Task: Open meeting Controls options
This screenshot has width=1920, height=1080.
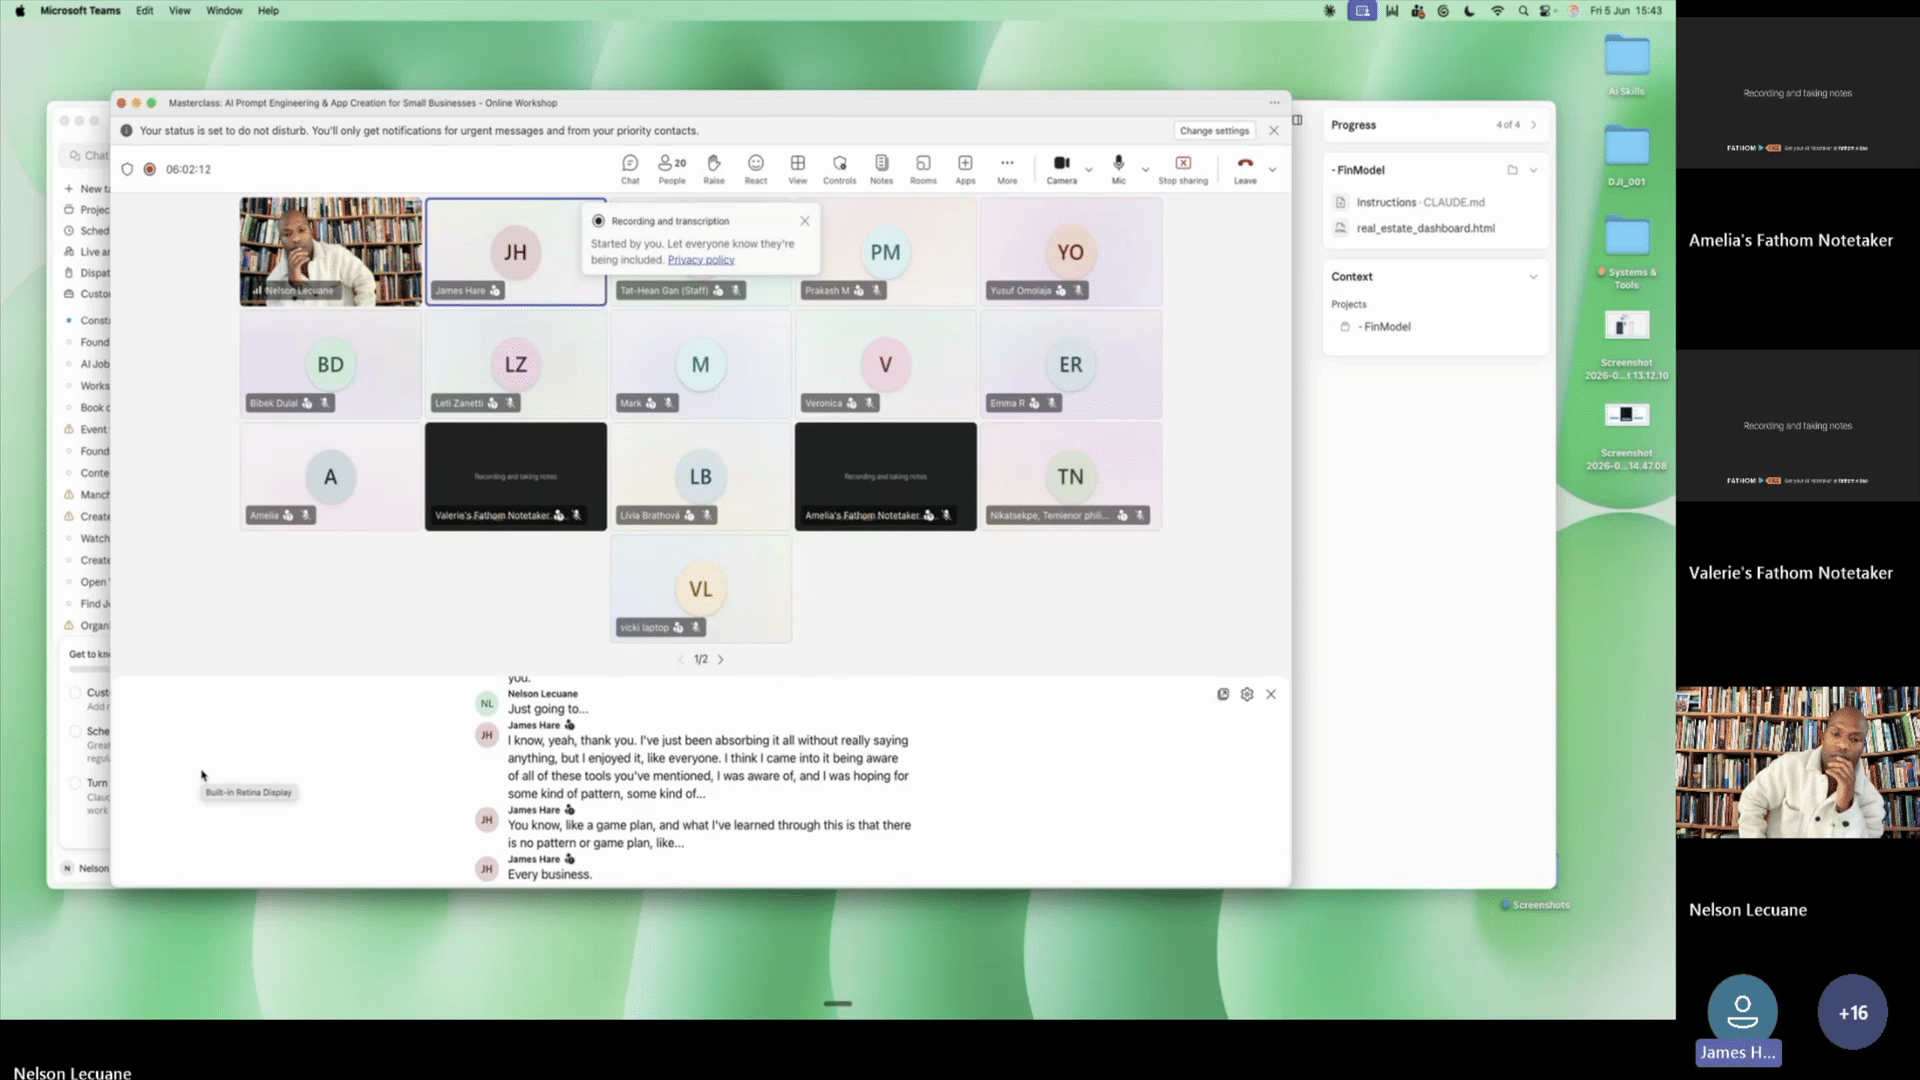Action: click(x=840, y=169)
